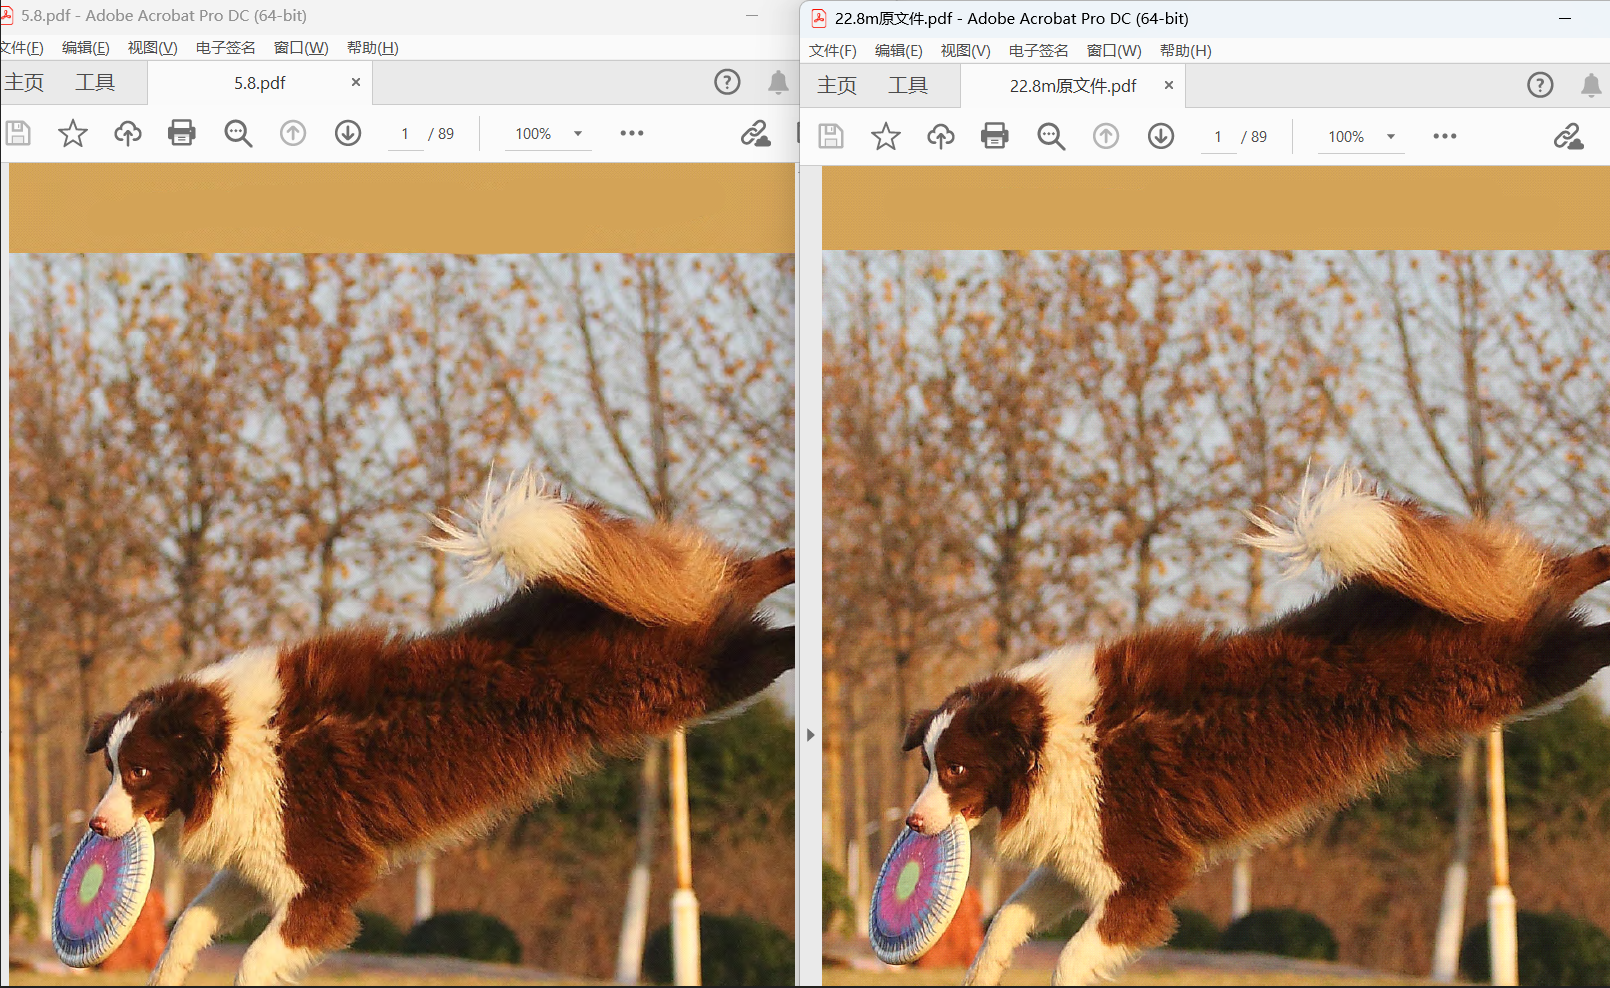Bookmark 5.8.pdf with the star icon
This screenshot has height=988, width=1610.
(73, 133)
